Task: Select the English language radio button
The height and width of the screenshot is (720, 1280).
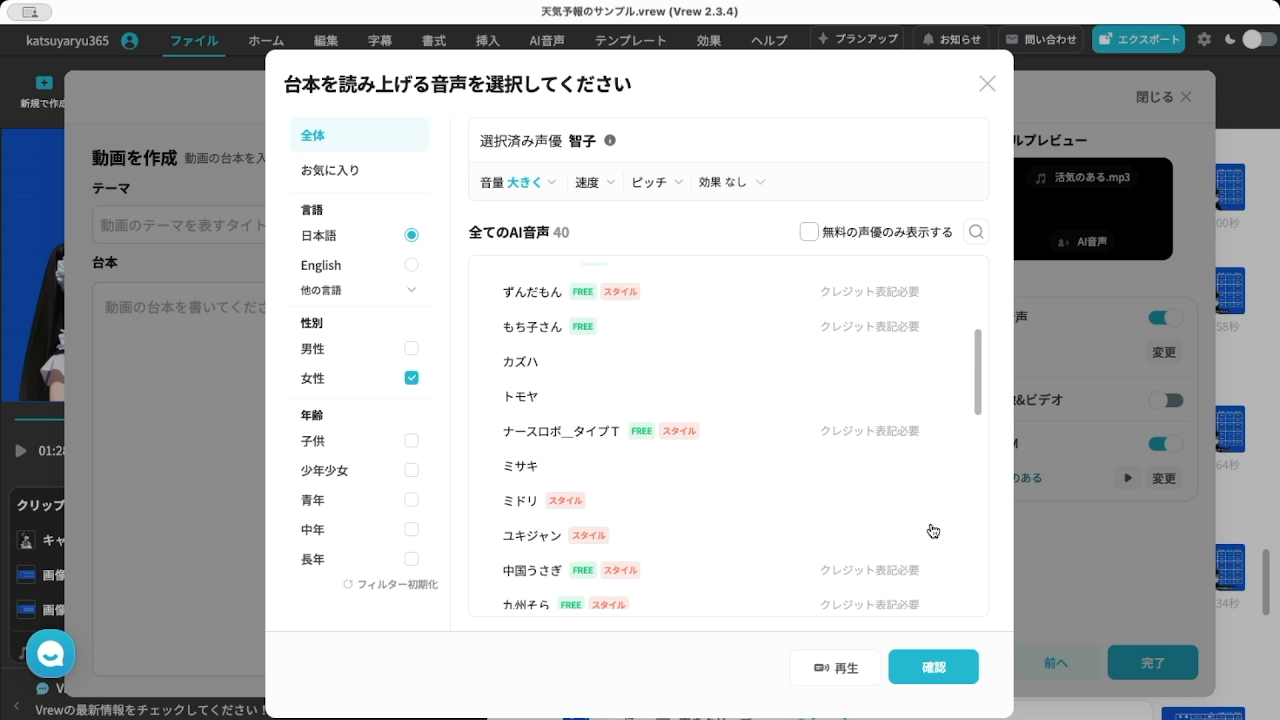Action: coord(411,265)
